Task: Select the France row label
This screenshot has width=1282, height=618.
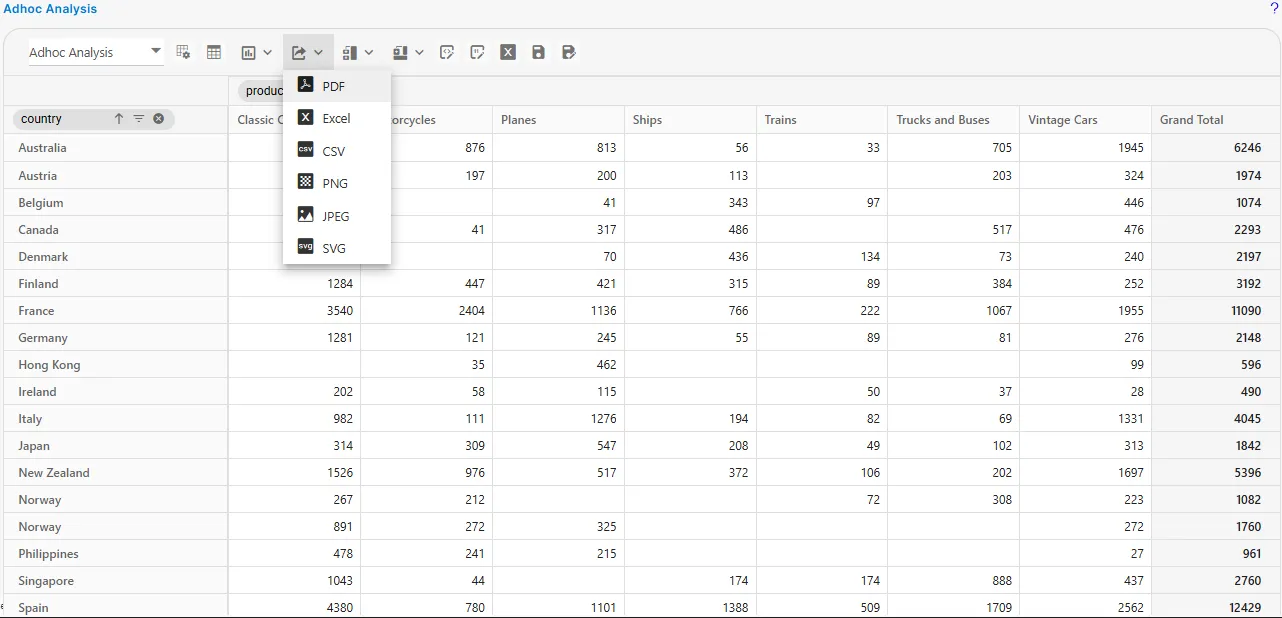Action: 36,311
